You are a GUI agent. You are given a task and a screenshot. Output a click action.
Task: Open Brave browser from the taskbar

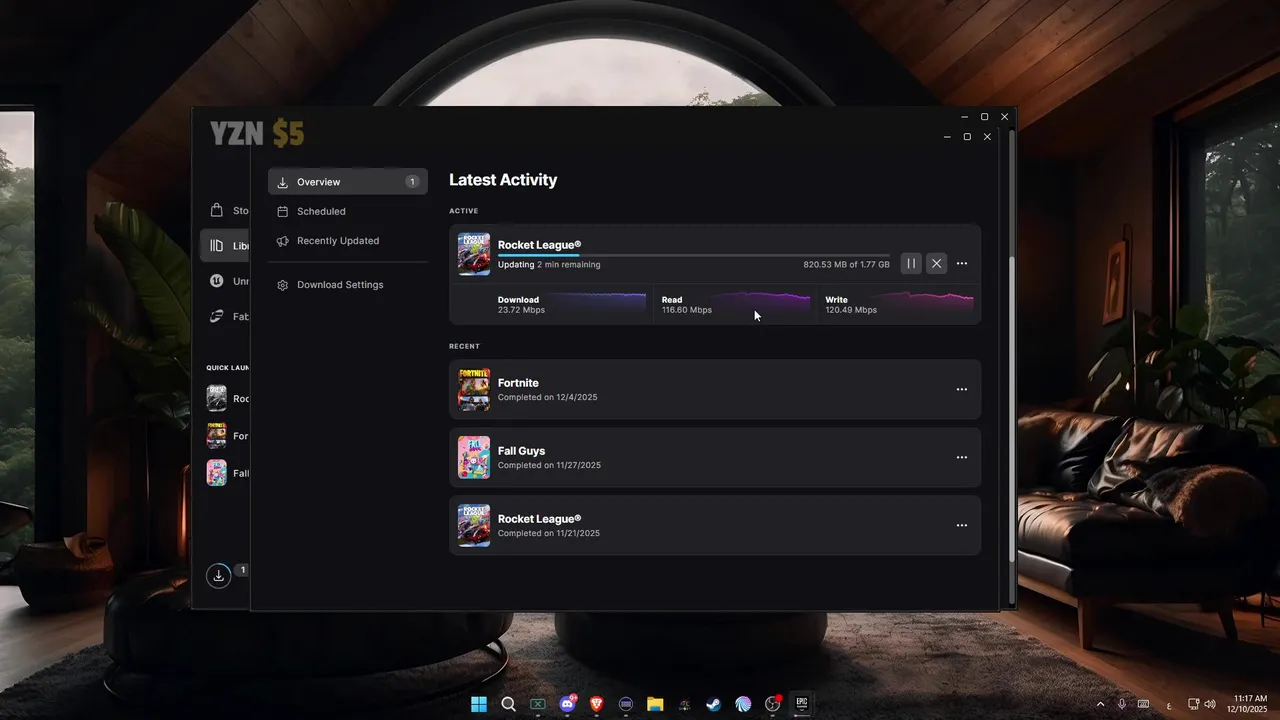tap(597, 704)
